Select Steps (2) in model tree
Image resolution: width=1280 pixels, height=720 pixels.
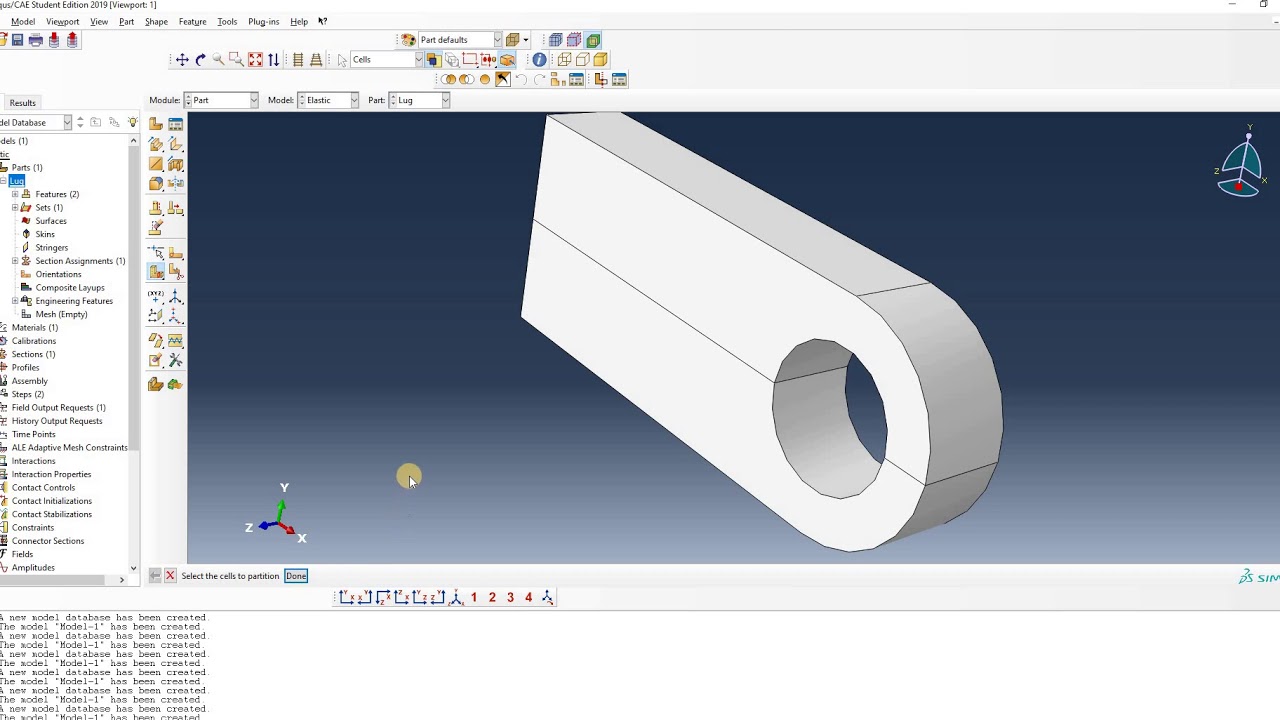[28, 394]
